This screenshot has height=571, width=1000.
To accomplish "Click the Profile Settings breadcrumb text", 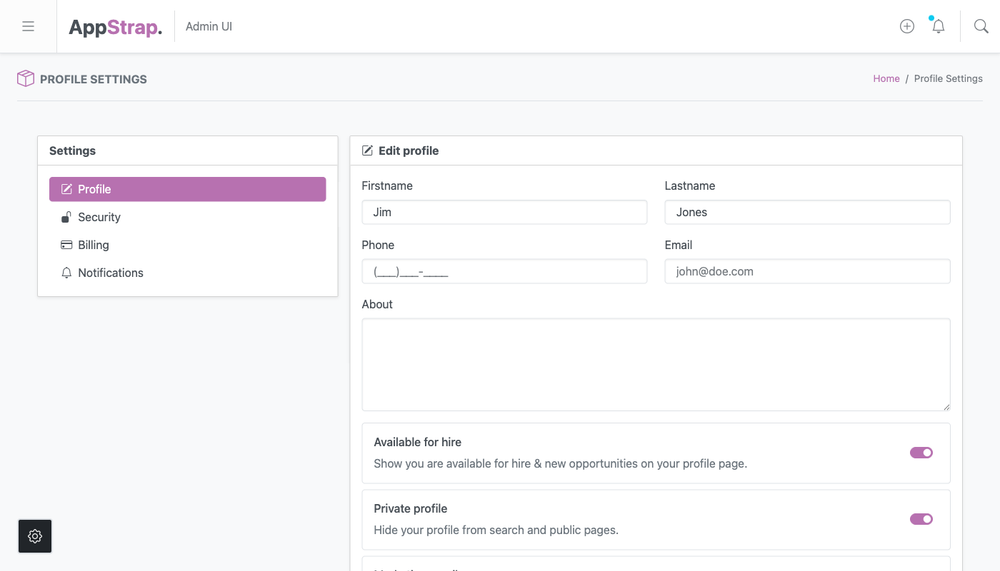I will [x=948, y=78].
